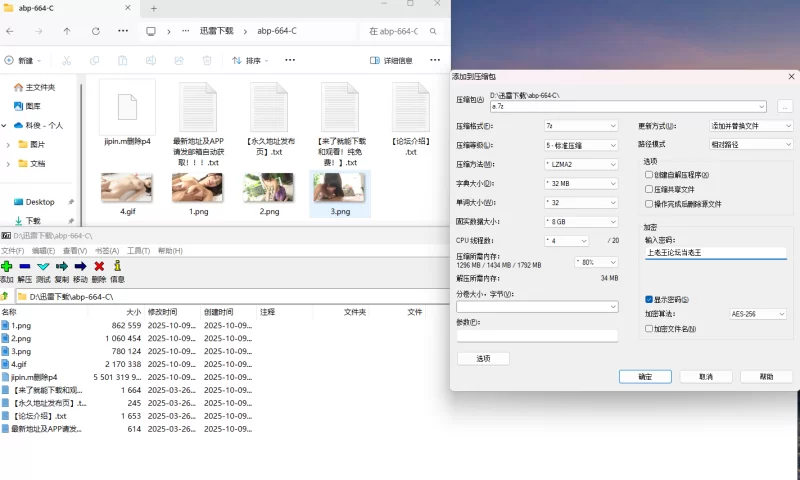Open the 加密算法 AES-256 dropdown
Viewport: 800px width, 480px height.
pyautogui.click(x=757, y=314)
